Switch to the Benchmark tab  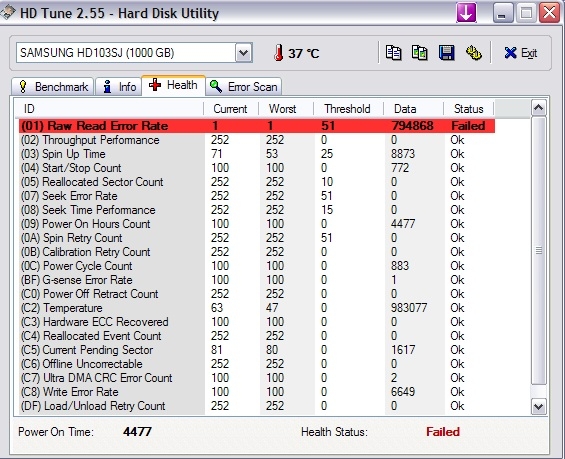click(x=53, y=87)
